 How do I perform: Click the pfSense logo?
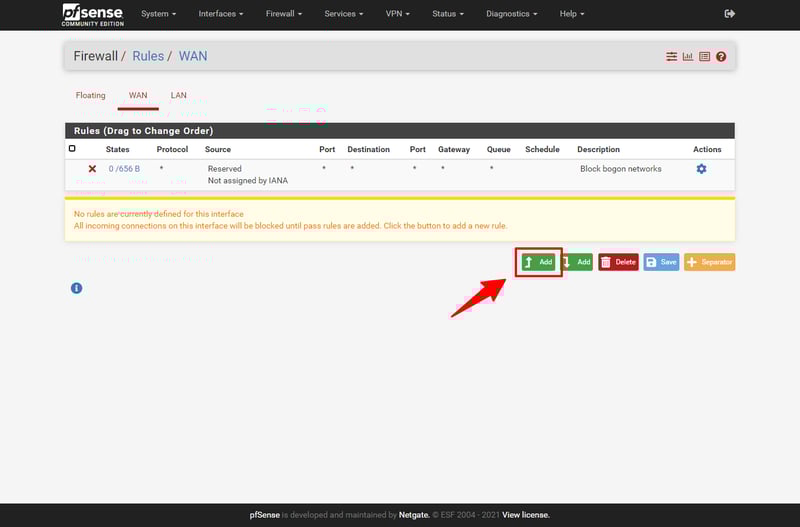[92, 14]
